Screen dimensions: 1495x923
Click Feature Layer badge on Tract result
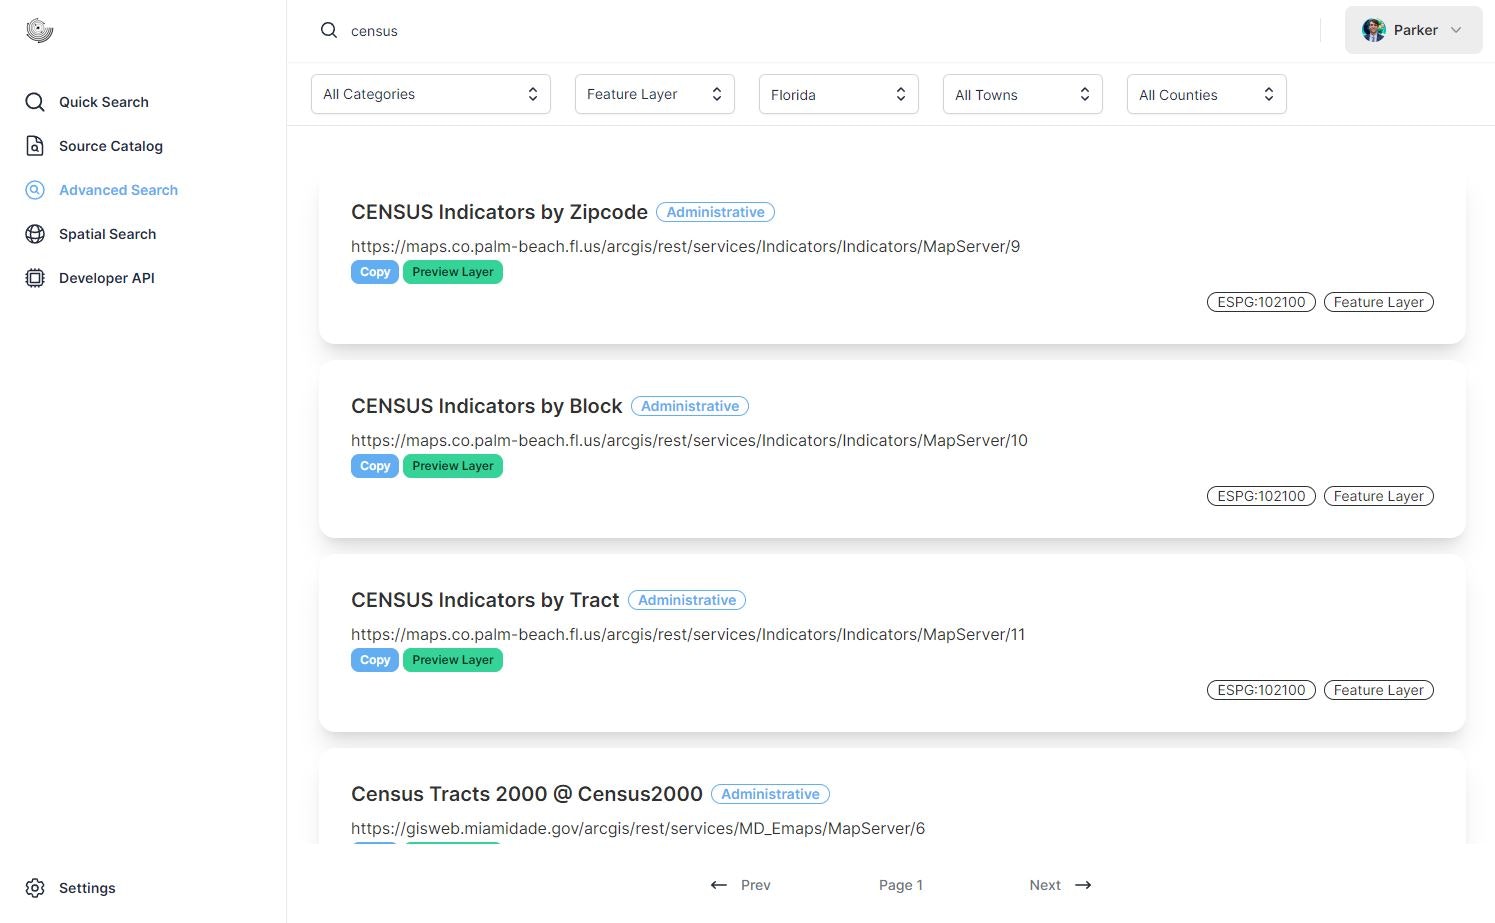(x=1379, y=690)
